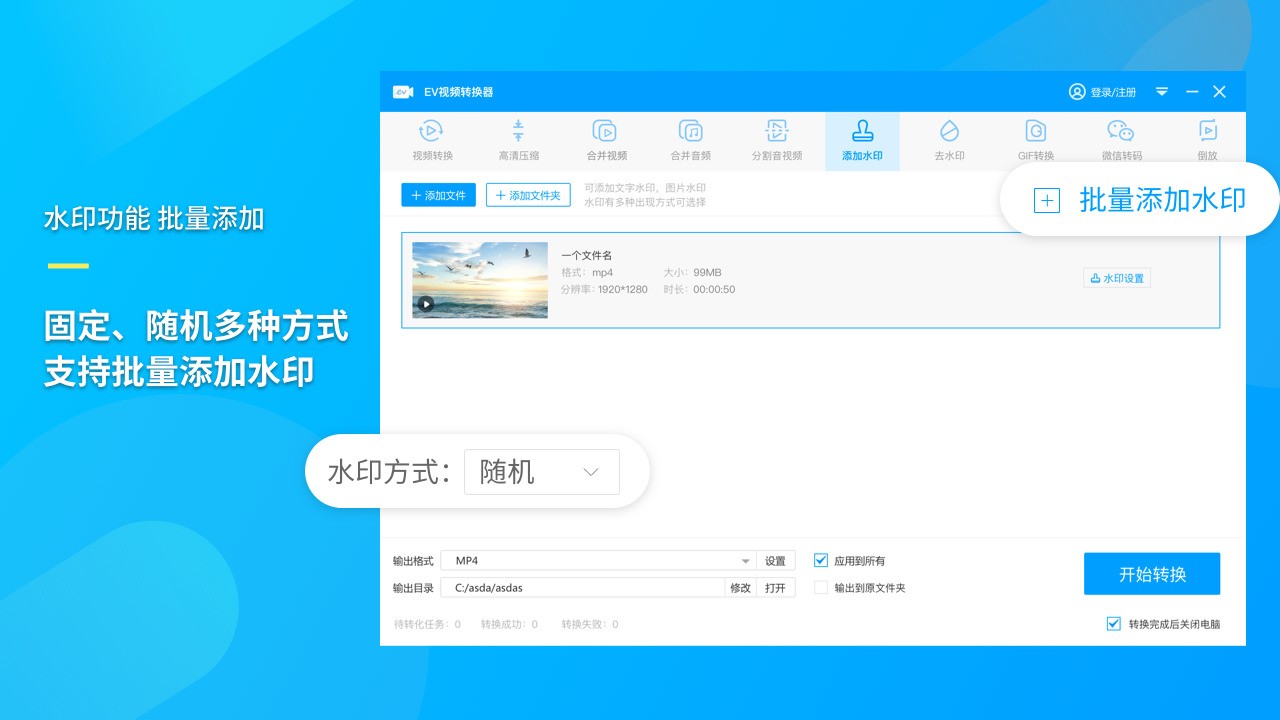Select the 微信转码 WeChat transcode tool
Viewport: 1280px width, 720px height.
click(1120, 140)
